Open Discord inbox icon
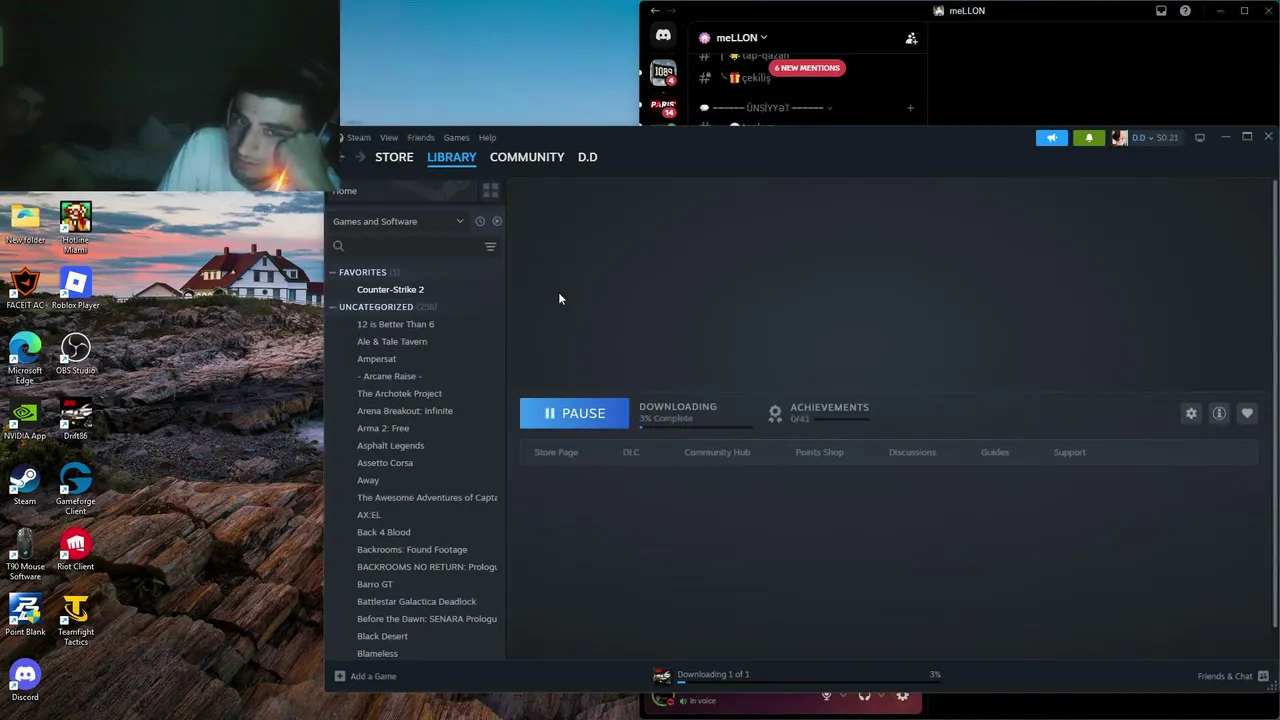 coord(1161,11)
